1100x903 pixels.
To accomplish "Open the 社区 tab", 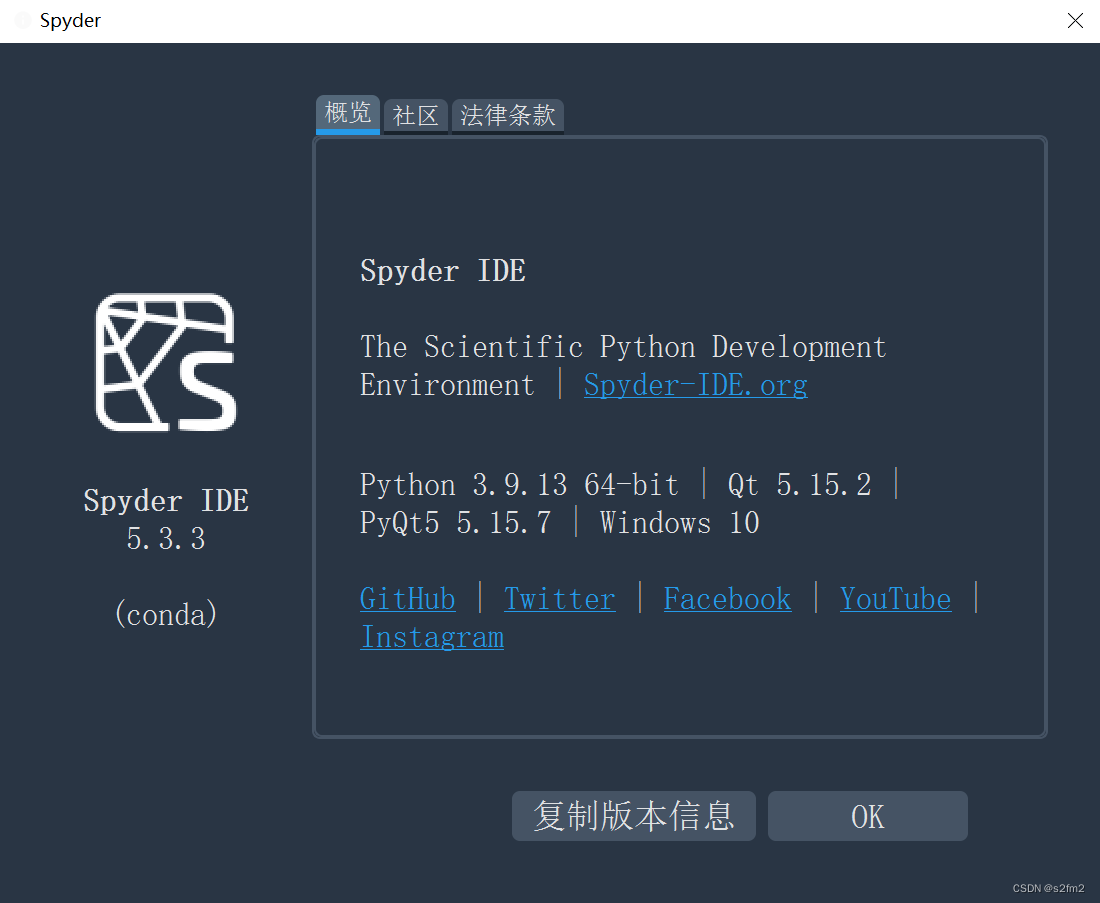I will (415, 116).
